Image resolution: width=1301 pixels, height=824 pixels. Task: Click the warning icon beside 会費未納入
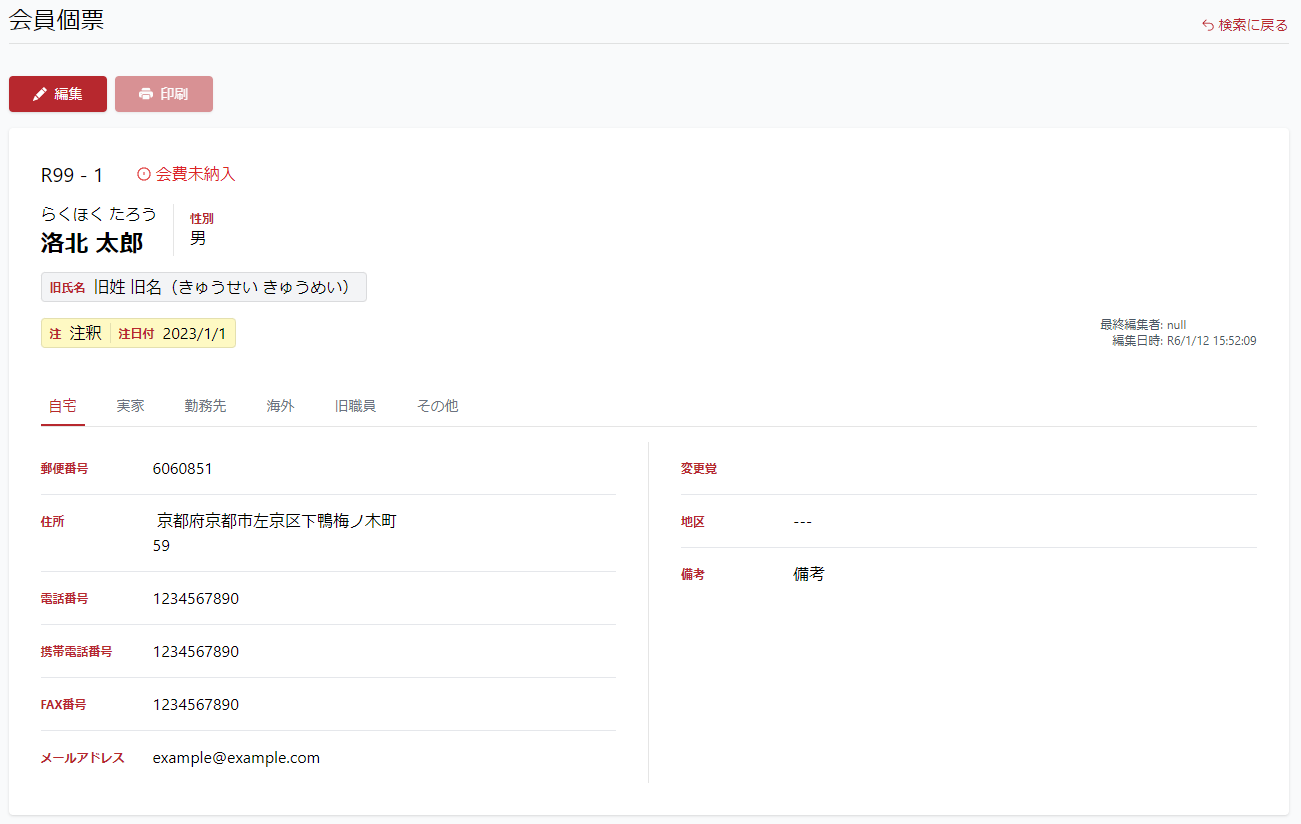(x=144, y=174)
